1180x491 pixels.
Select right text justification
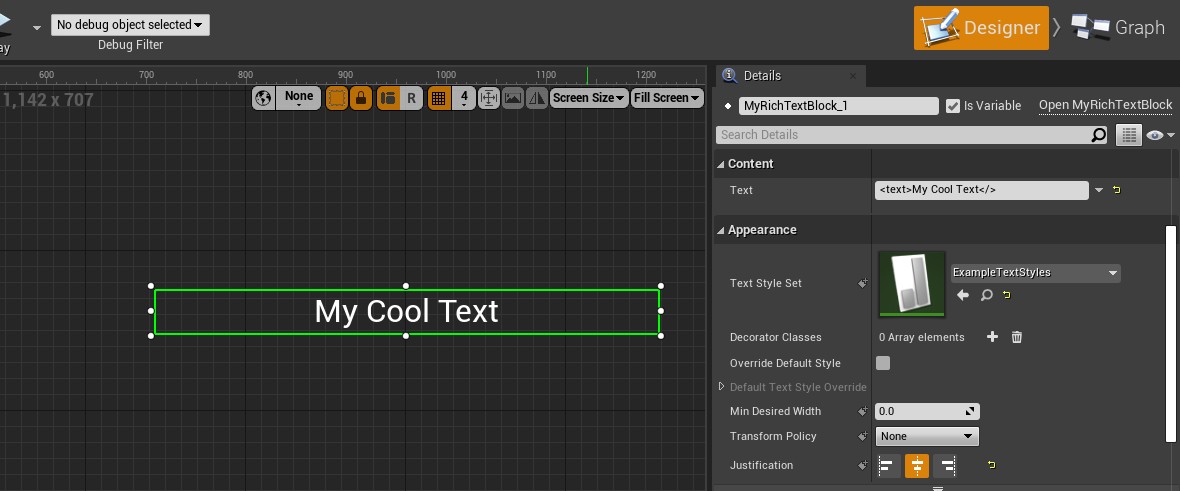(945, 465)
